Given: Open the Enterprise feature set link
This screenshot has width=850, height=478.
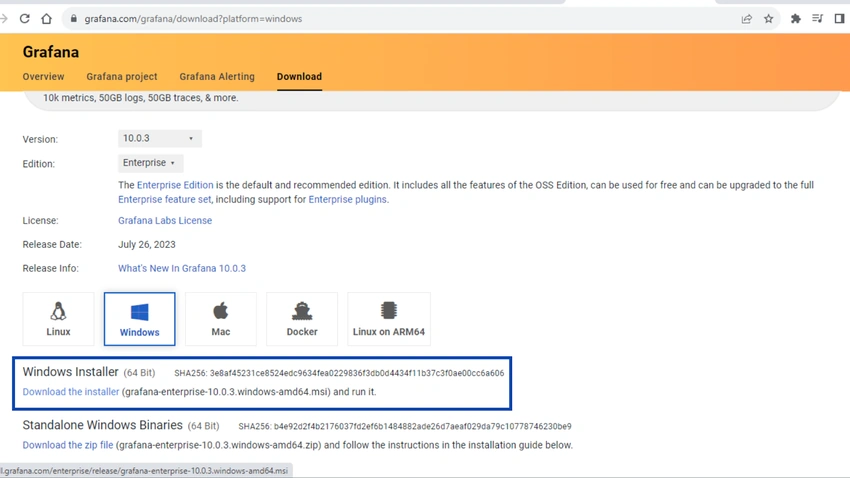Looking at the screenshot, I should pyautogui.click(x=165, y=199).
